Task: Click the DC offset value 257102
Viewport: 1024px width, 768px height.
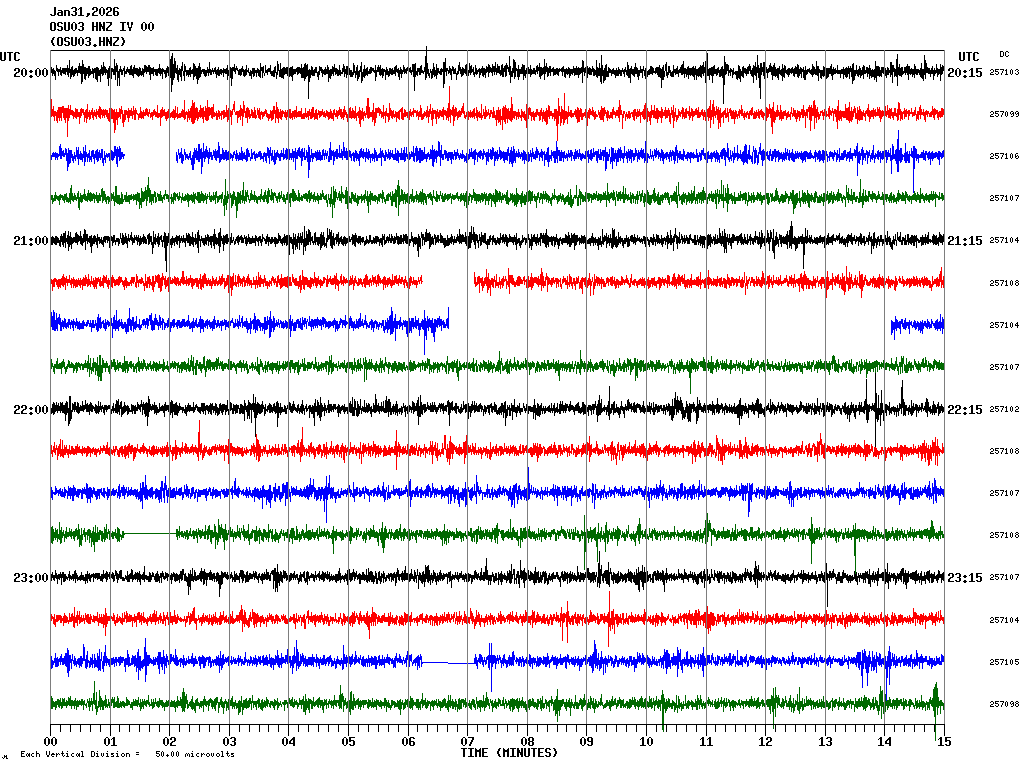Action: pyautogui.click(x=1003, y=410)
